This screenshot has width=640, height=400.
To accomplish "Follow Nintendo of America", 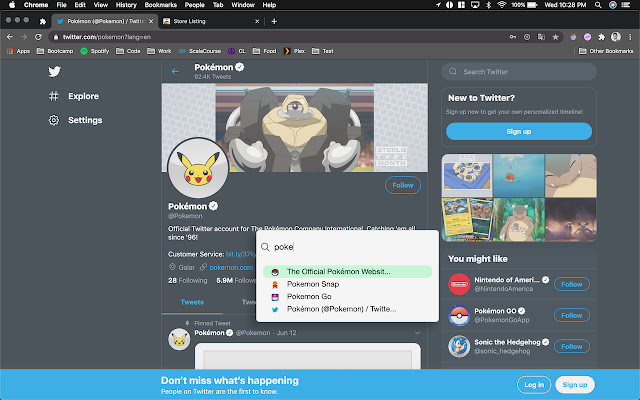I will click(x=572, y=284).
